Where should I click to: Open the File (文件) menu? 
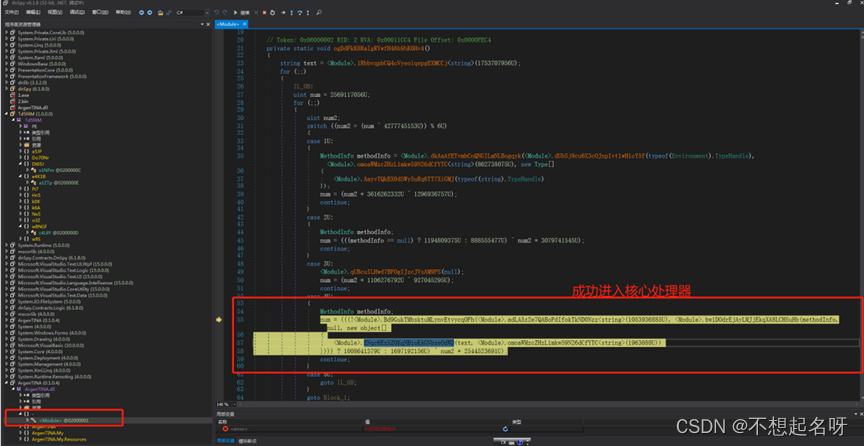(x=11, y=12)
